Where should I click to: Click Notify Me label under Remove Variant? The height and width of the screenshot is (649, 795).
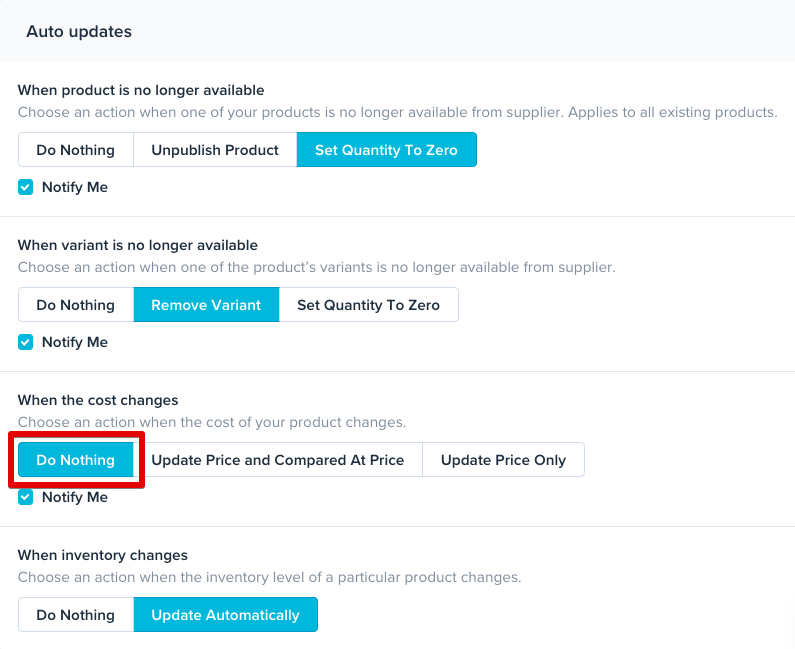click(74, 342)
